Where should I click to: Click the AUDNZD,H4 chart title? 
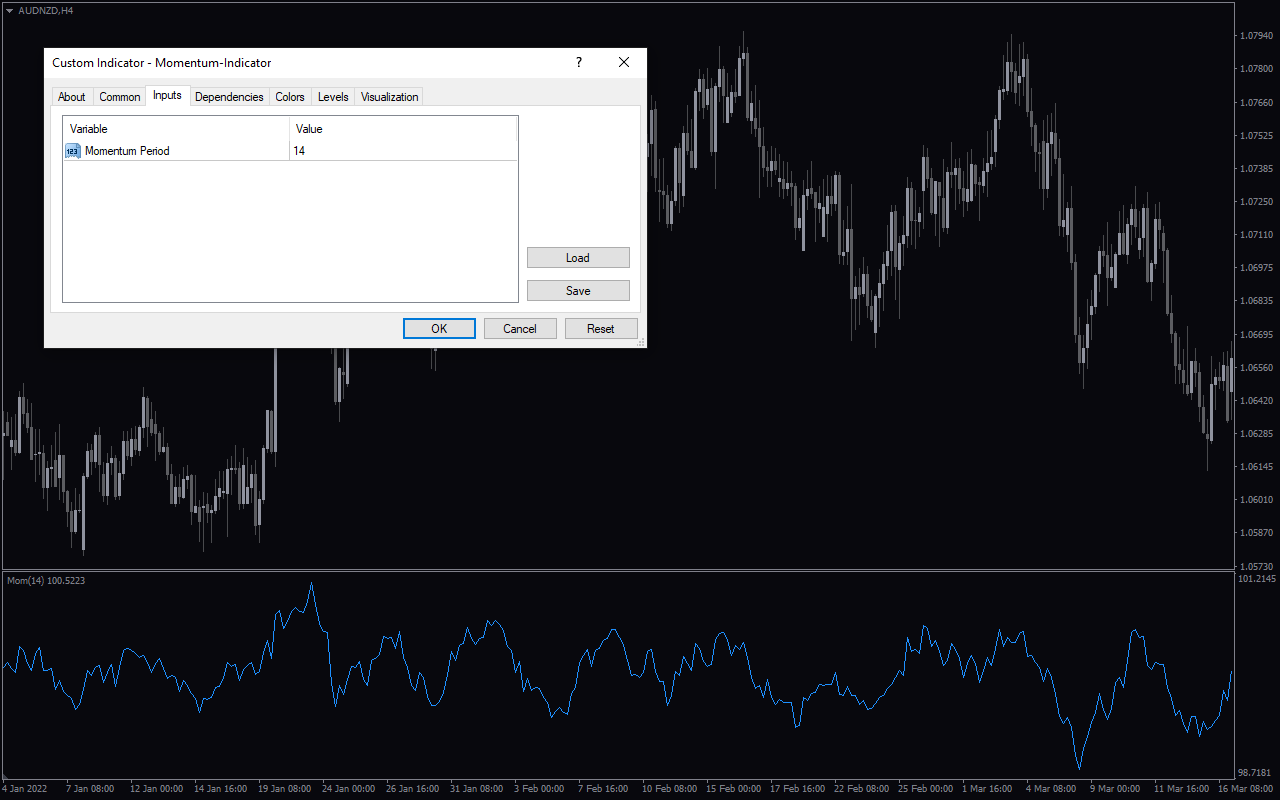point(46,10)
